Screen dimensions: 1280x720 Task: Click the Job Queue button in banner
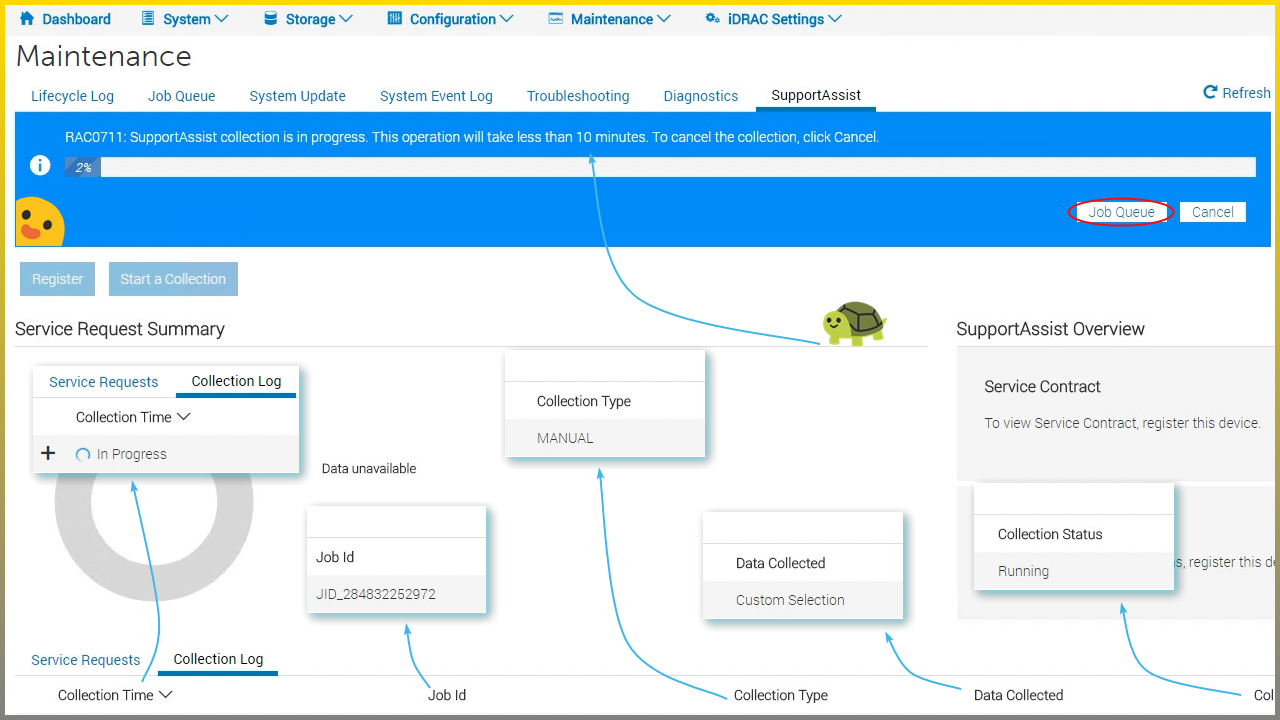1121,212
